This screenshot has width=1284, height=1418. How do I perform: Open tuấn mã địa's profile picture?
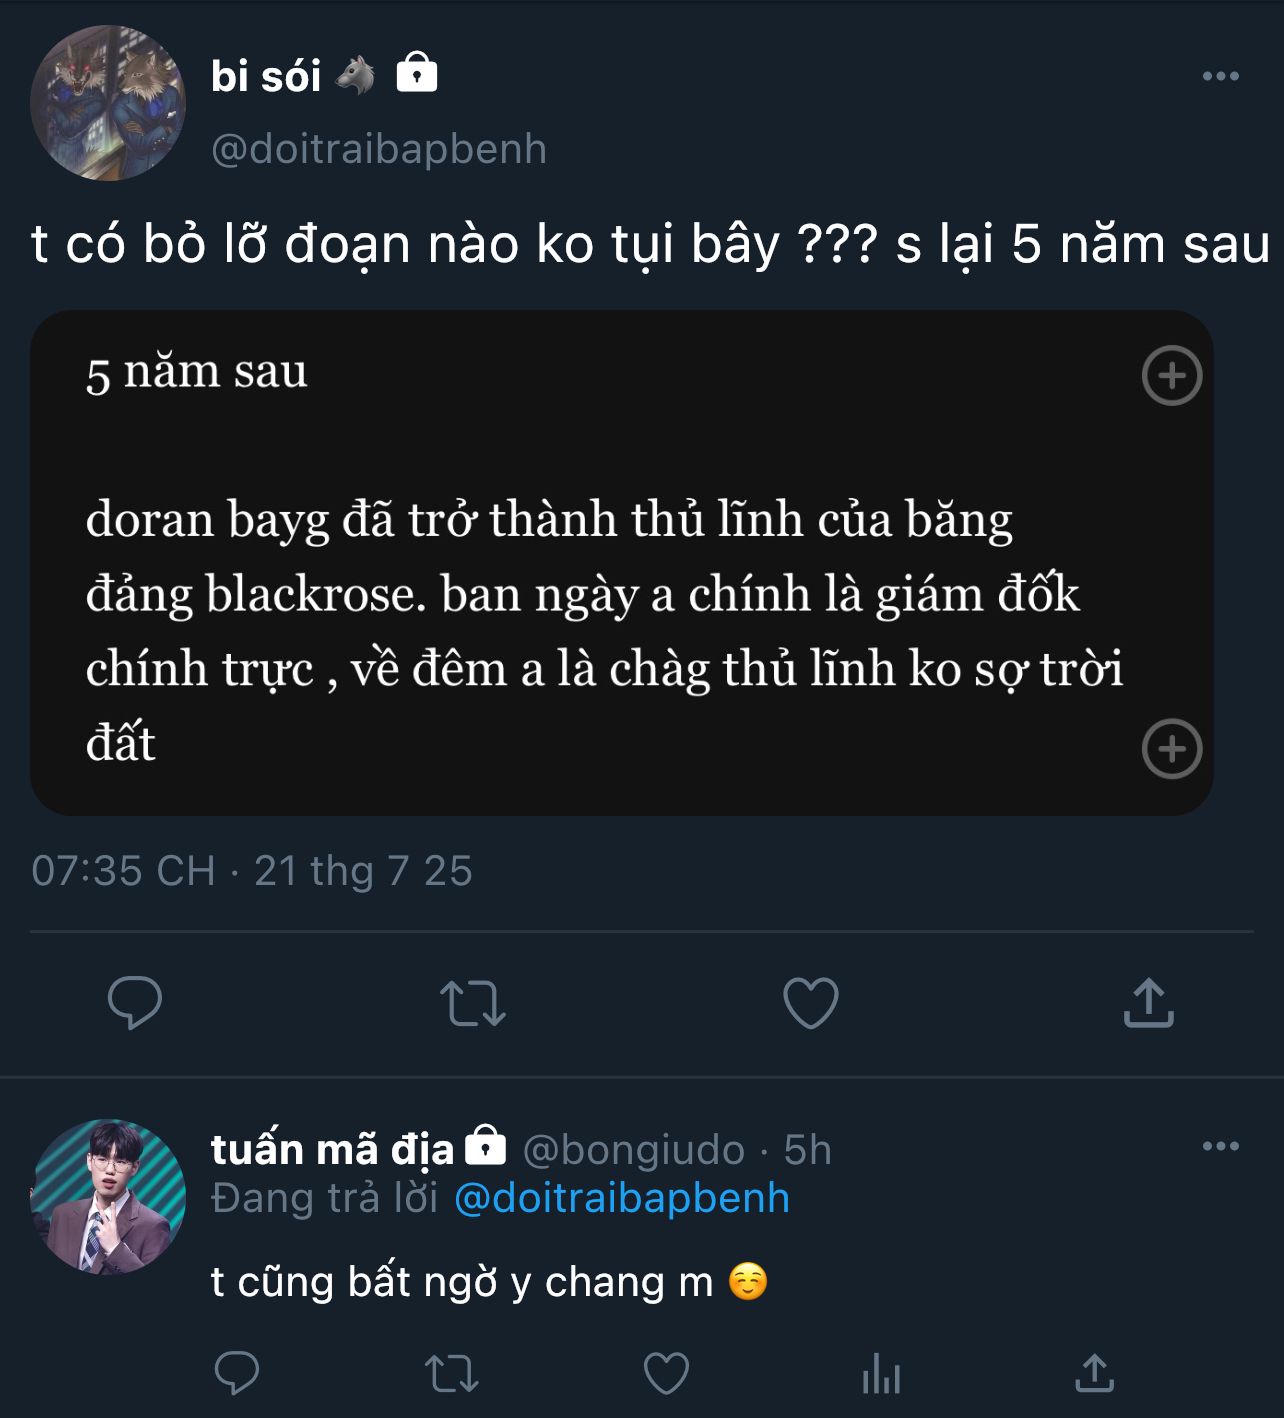pyautogui.click(x=108, y=1196)
